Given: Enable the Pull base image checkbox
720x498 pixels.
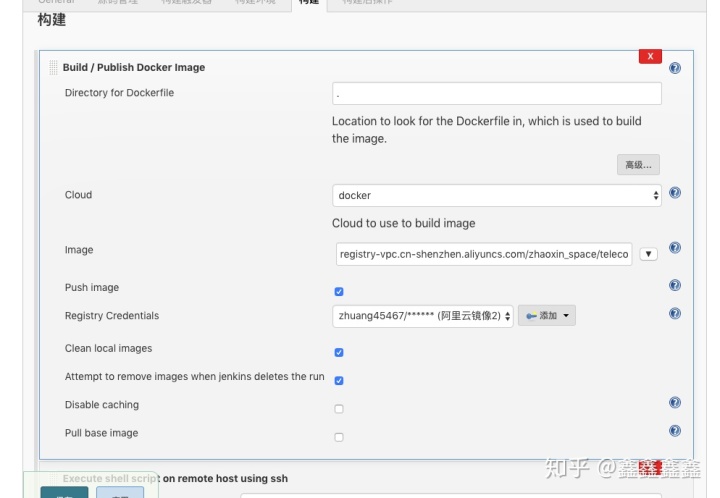Looking at the screenshot, I should 339,437.
